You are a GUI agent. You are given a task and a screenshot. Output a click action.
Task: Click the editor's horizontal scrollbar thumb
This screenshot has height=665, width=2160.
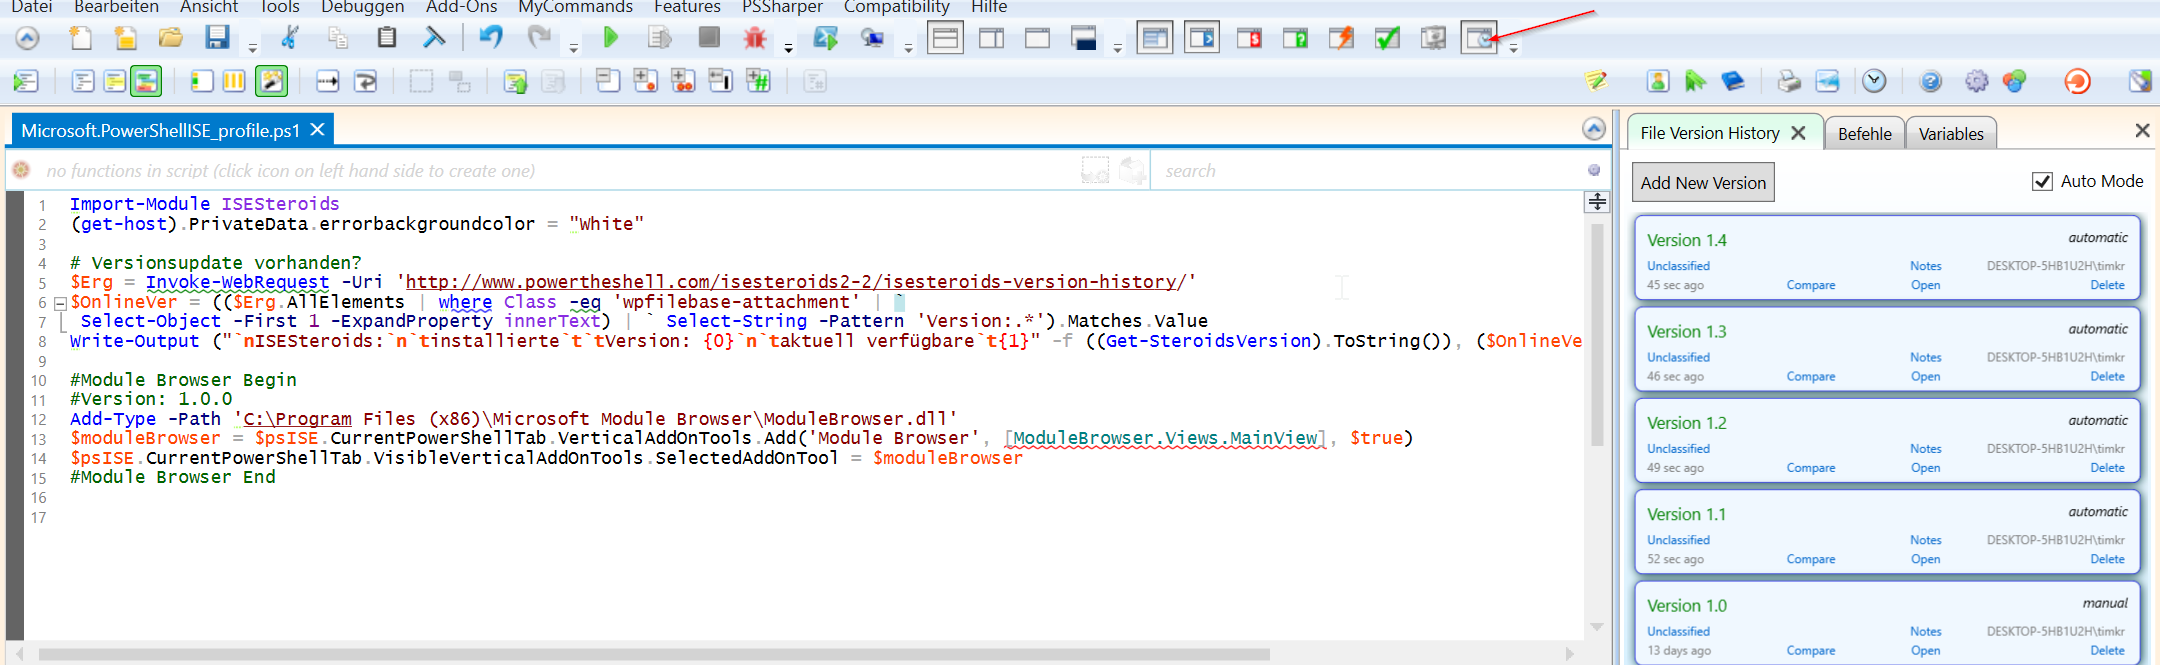654,655
